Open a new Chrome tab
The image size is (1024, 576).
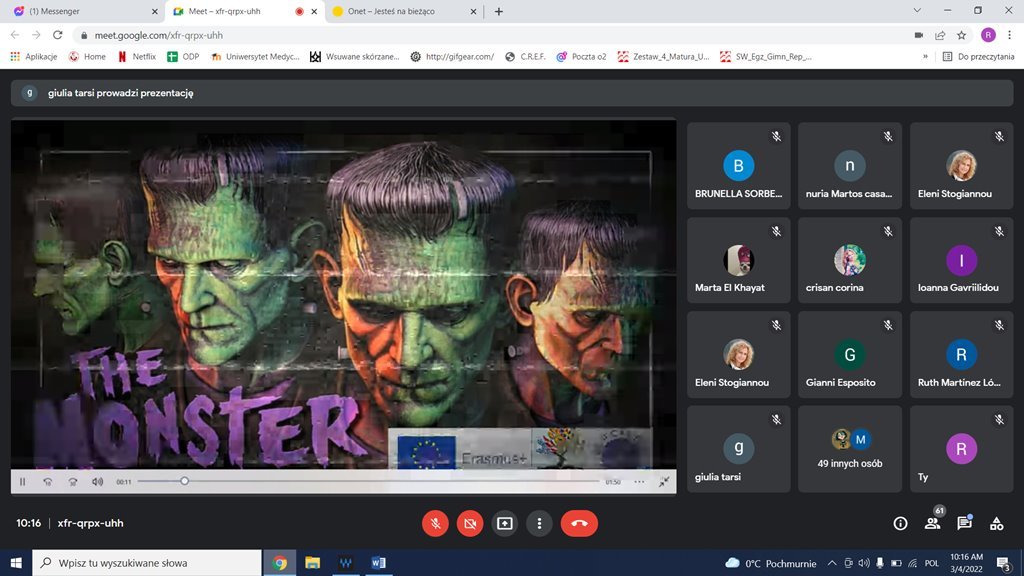pos(499,11)
